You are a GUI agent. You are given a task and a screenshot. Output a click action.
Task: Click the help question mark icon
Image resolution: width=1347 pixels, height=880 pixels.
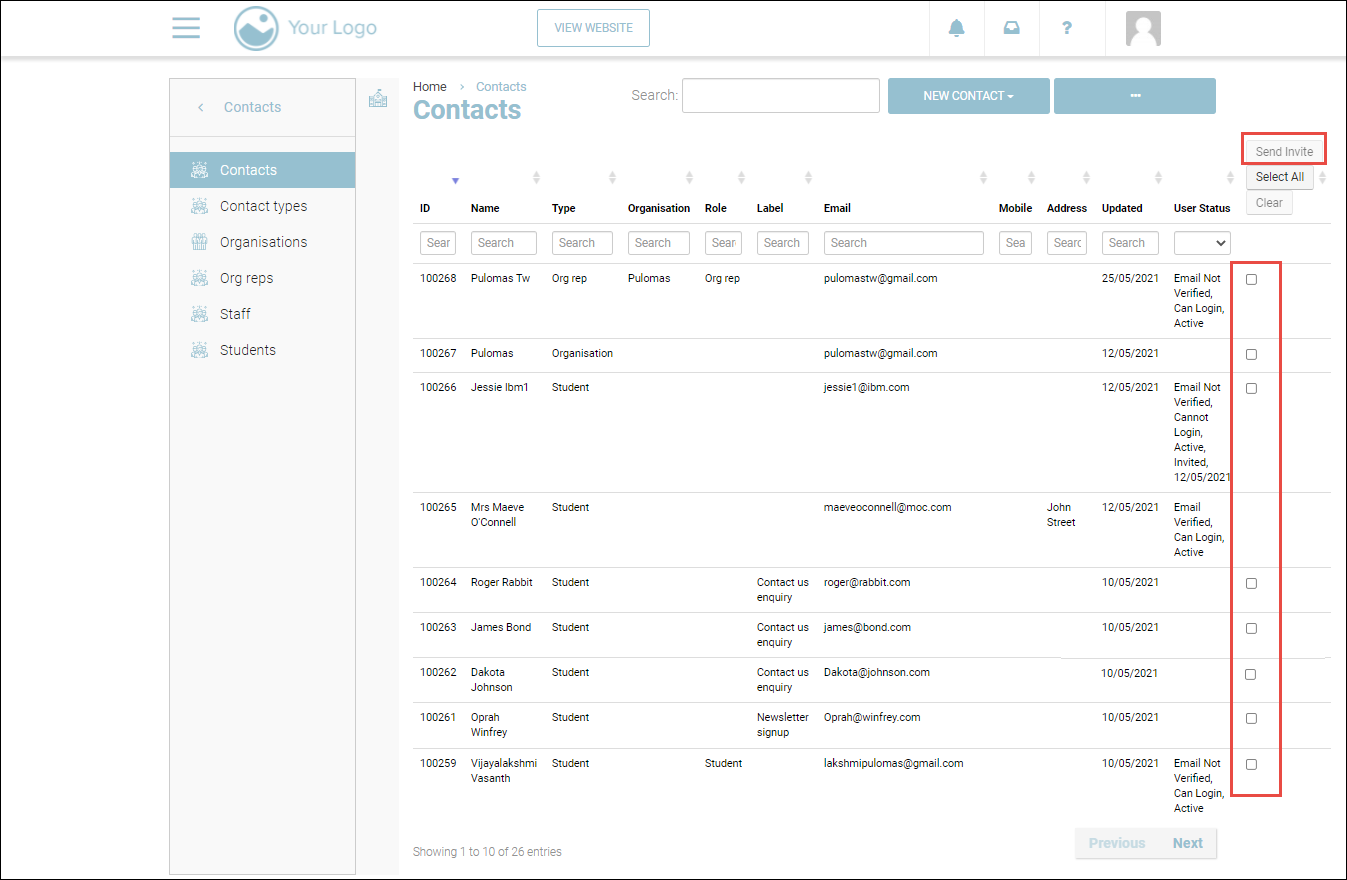coord(1067,28)
